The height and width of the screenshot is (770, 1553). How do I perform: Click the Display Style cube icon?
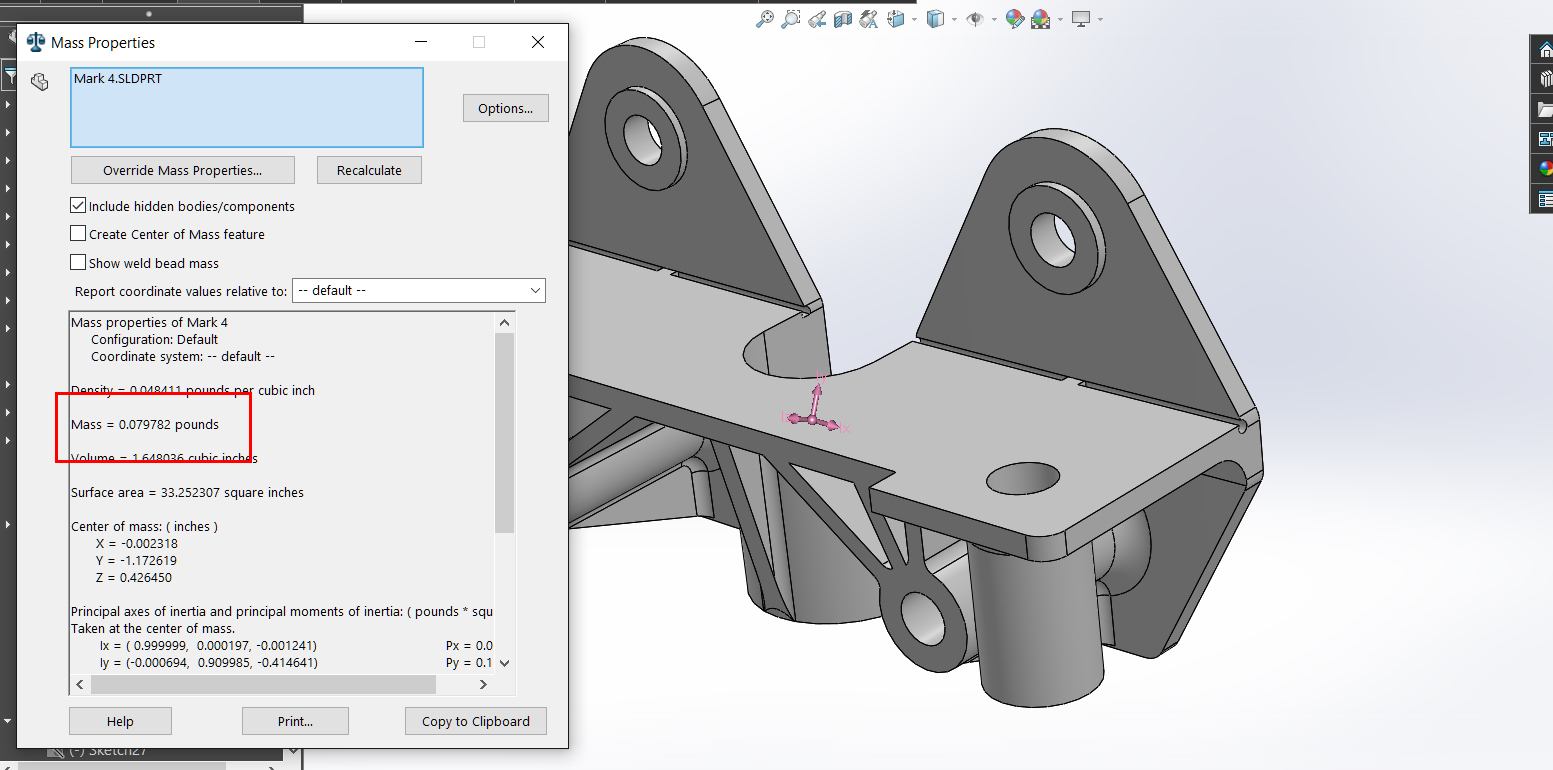click(x=935, y=18)
